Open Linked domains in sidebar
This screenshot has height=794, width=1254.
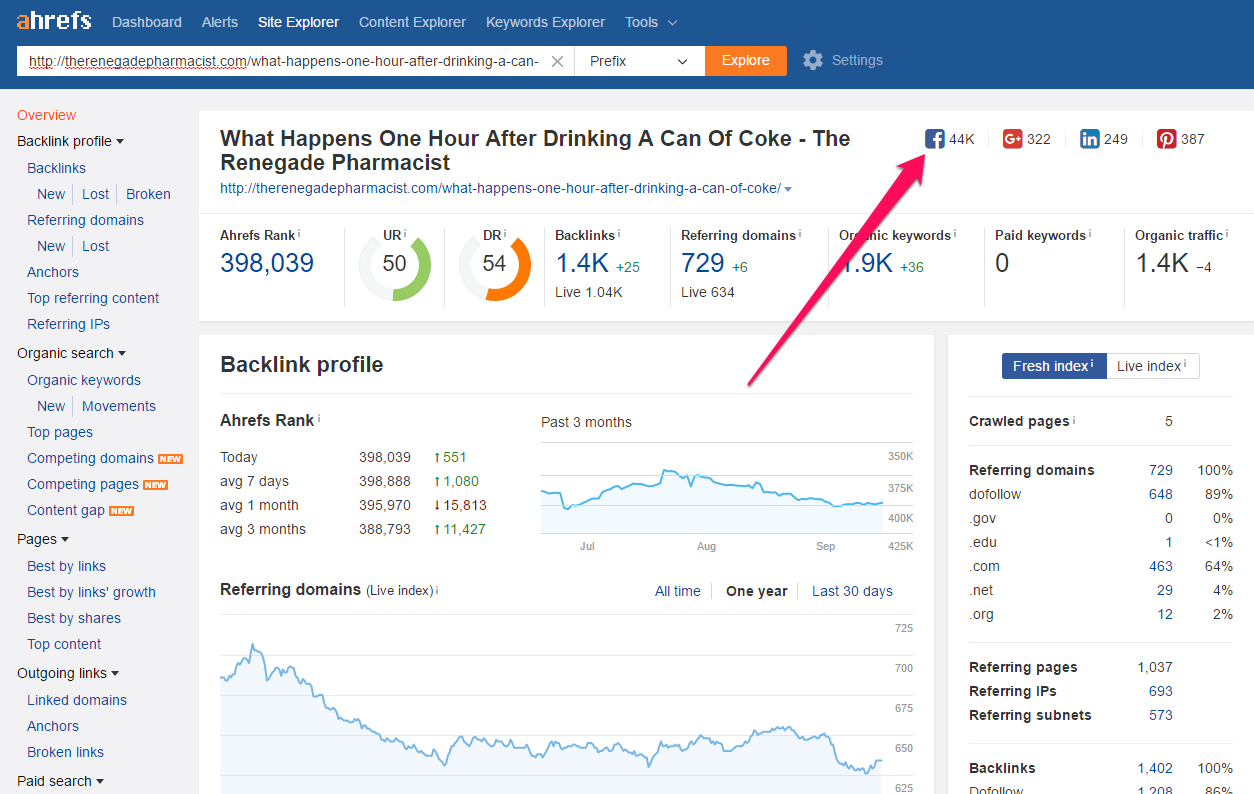[77, 700]
